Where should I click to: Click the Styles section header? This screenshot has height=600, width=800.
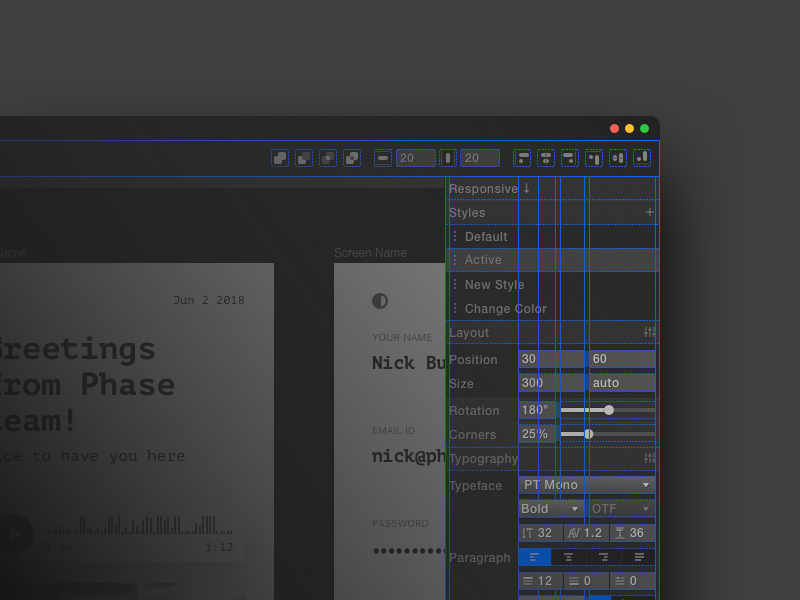[x=553, y=213]
